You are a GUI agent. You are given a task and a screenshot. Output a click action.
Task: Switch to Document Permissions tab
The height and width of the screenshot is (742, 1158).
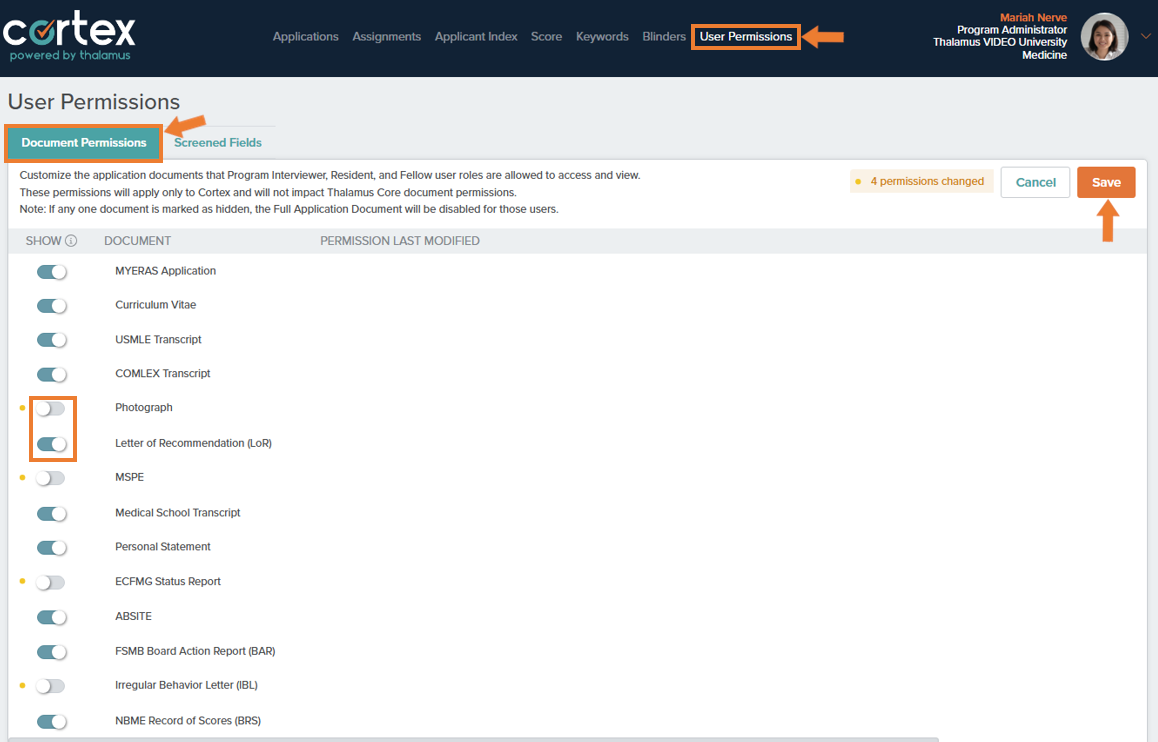[x=83, y=142]
